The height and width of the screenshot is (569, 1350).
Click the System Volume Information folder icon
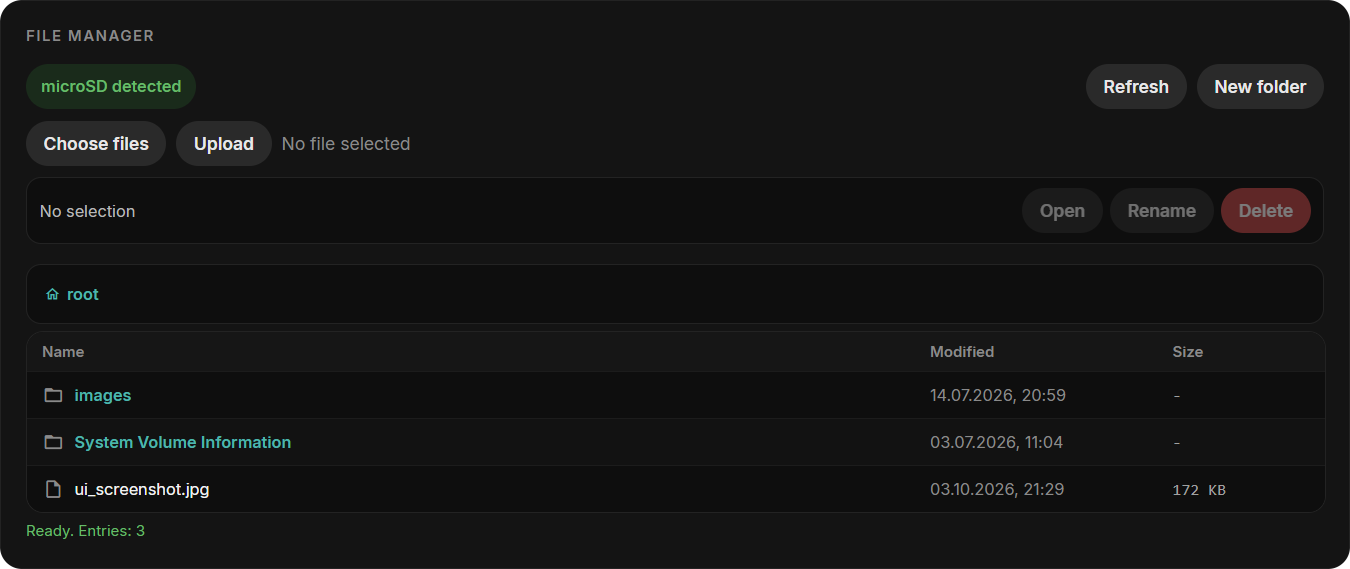(x=53, y=442)
